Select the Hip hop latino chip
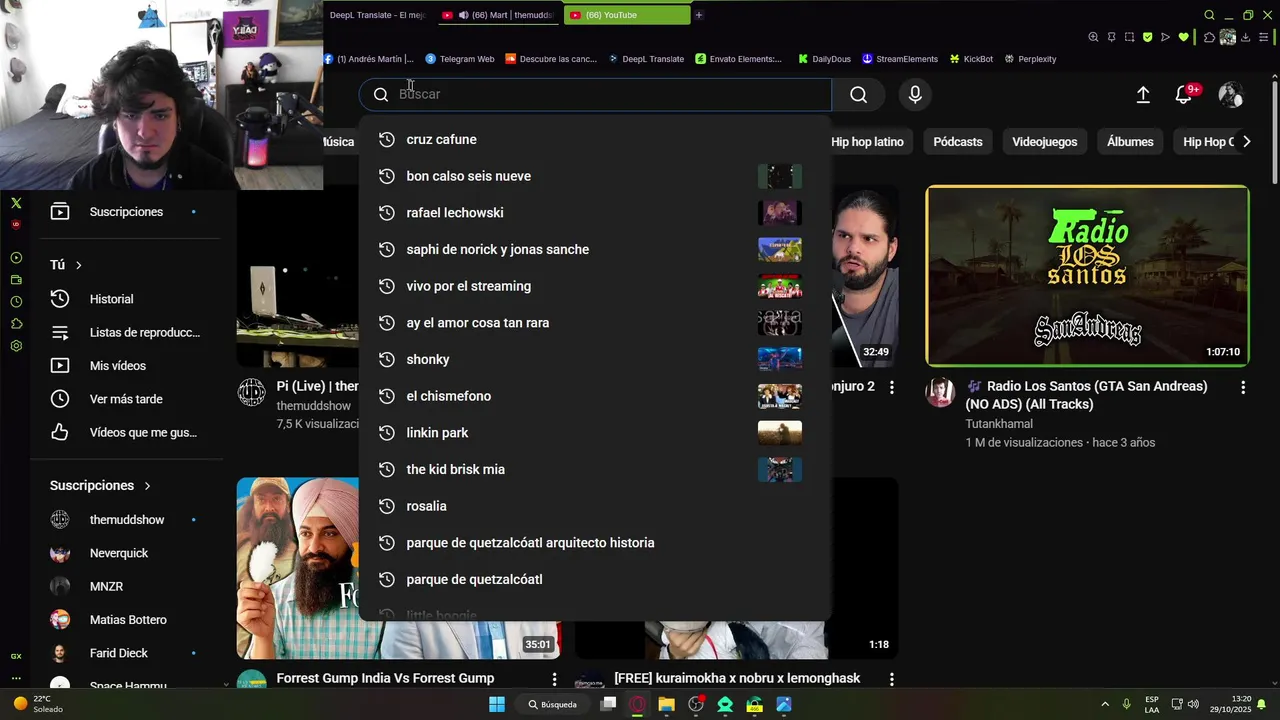The width and height of the screenshot is (1280, 720). coord(867,142)
